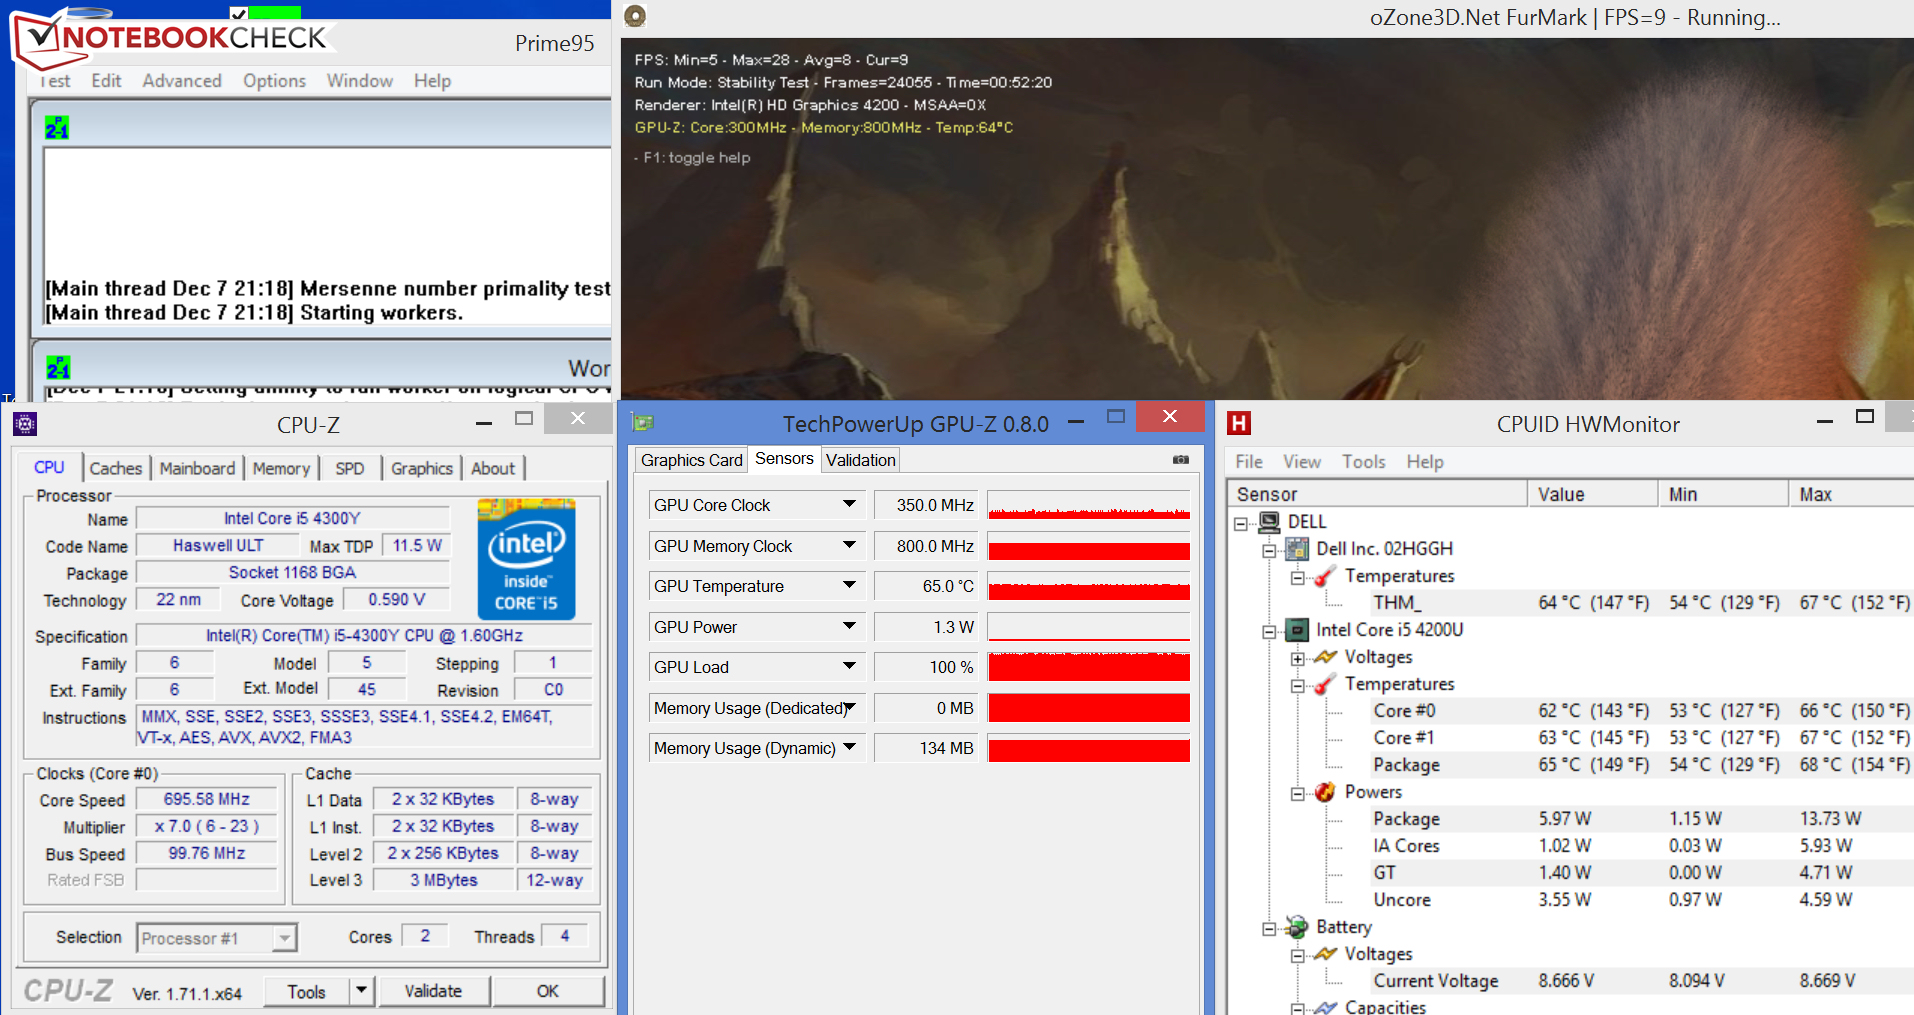Click the Dell Inc. 02HGGH motherboard icon
The height and width of the screenshot is (1015, 1914).
tap(1297, 548)
